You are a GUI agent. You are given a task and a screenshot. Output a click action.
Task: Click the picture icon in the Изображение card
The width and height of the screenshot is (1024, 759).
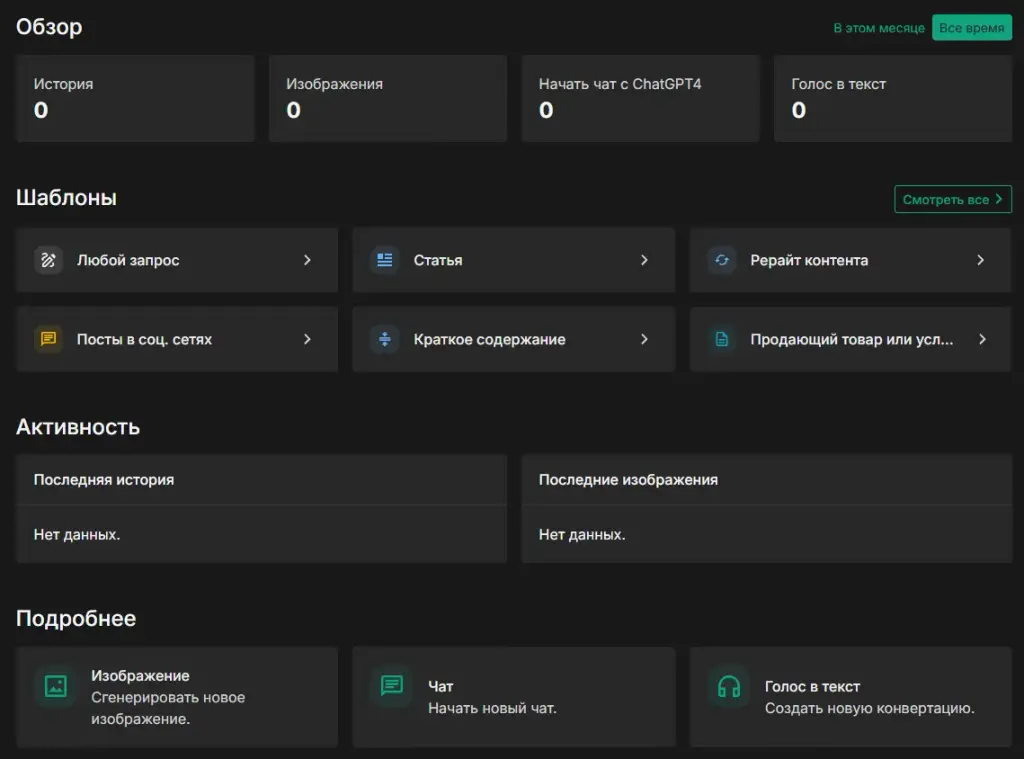click(56, 686)
